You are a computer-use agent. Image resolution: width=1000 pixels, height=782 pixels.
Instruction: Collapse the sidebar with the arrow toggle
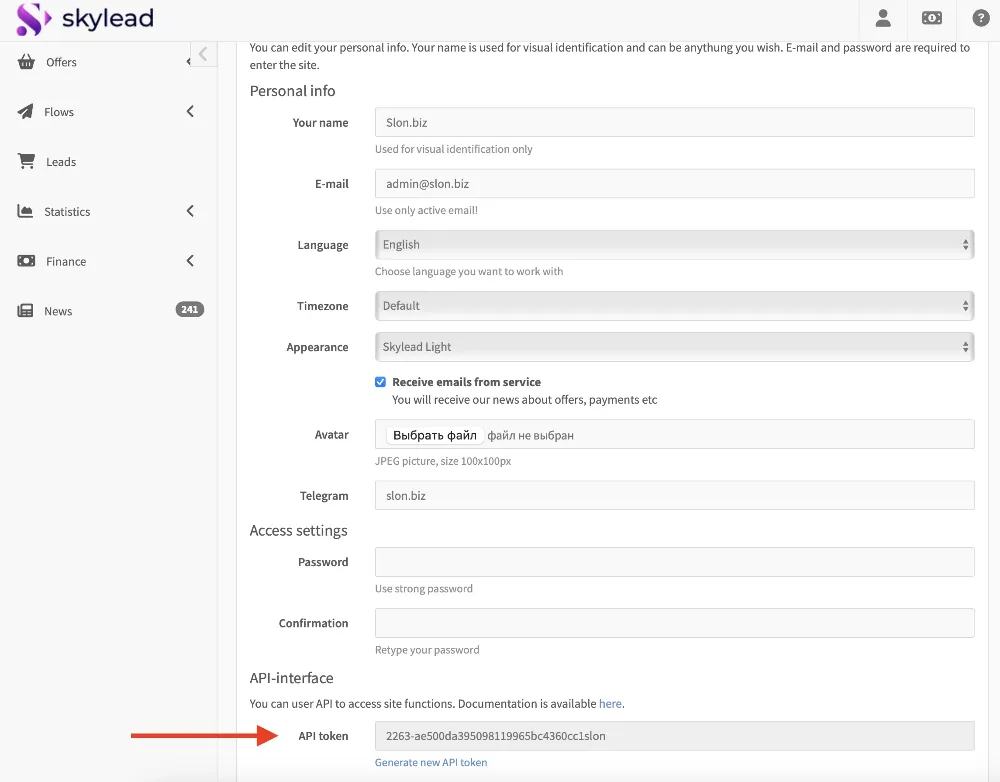203,54
